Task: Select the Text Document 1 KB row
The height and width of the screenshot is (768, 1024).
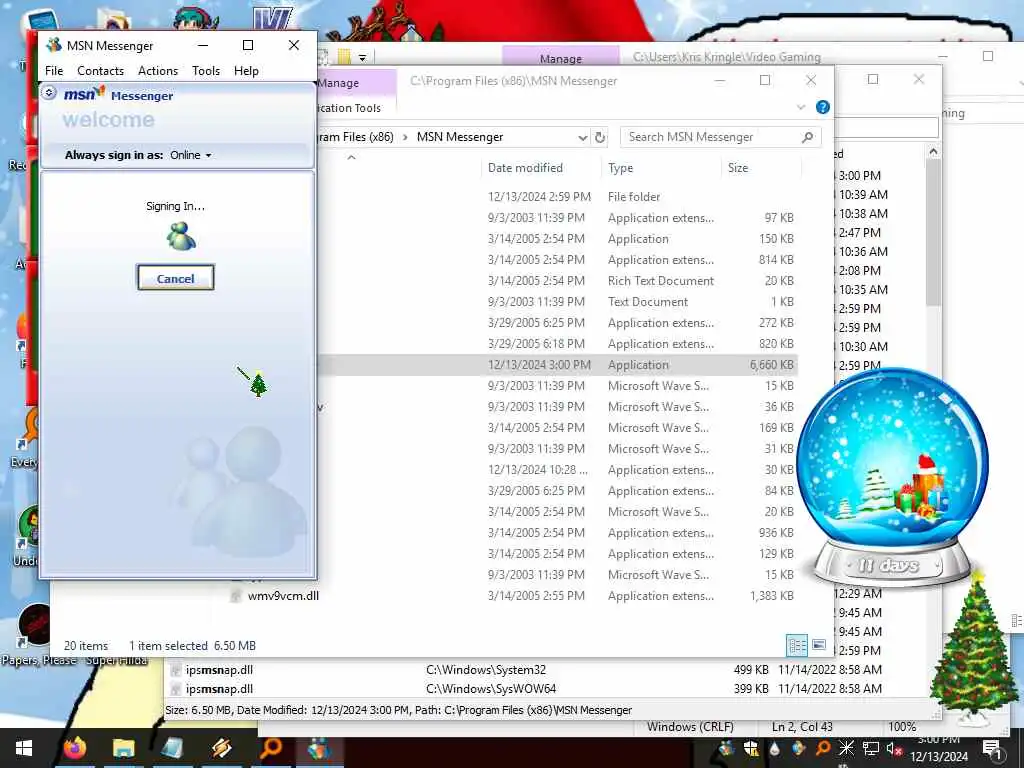Action: click(558, 302)
